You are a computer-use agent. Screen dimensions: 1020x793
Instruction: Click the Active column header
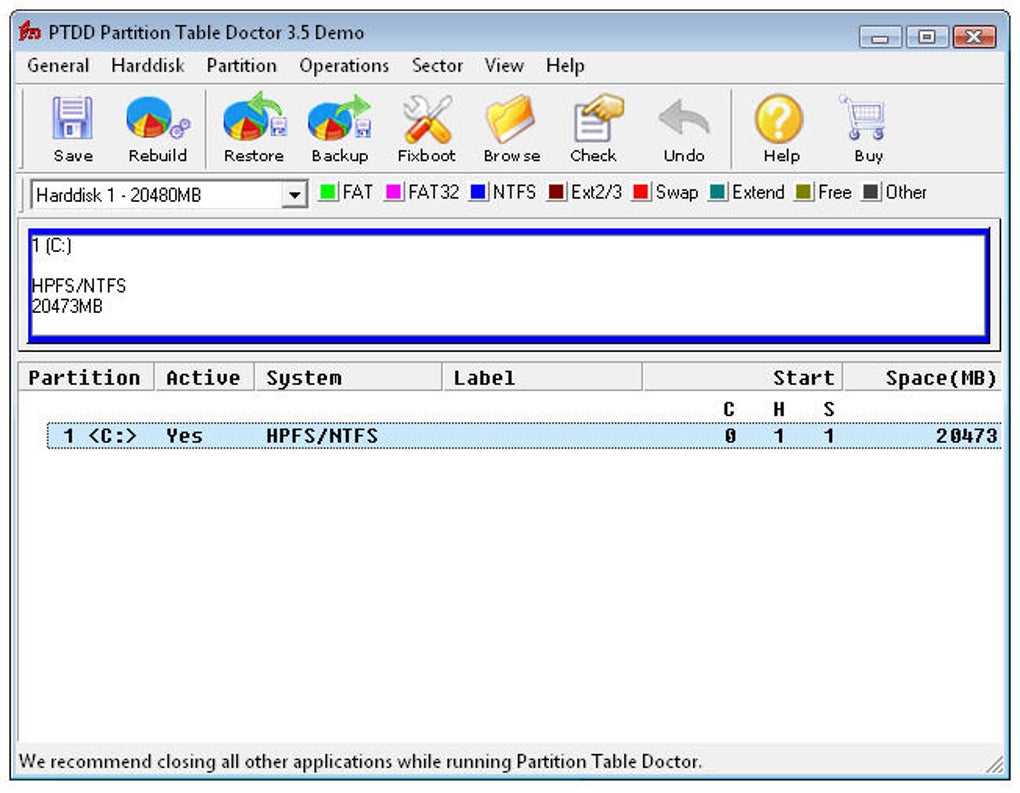pyautogui.click(x=204, y=378)
